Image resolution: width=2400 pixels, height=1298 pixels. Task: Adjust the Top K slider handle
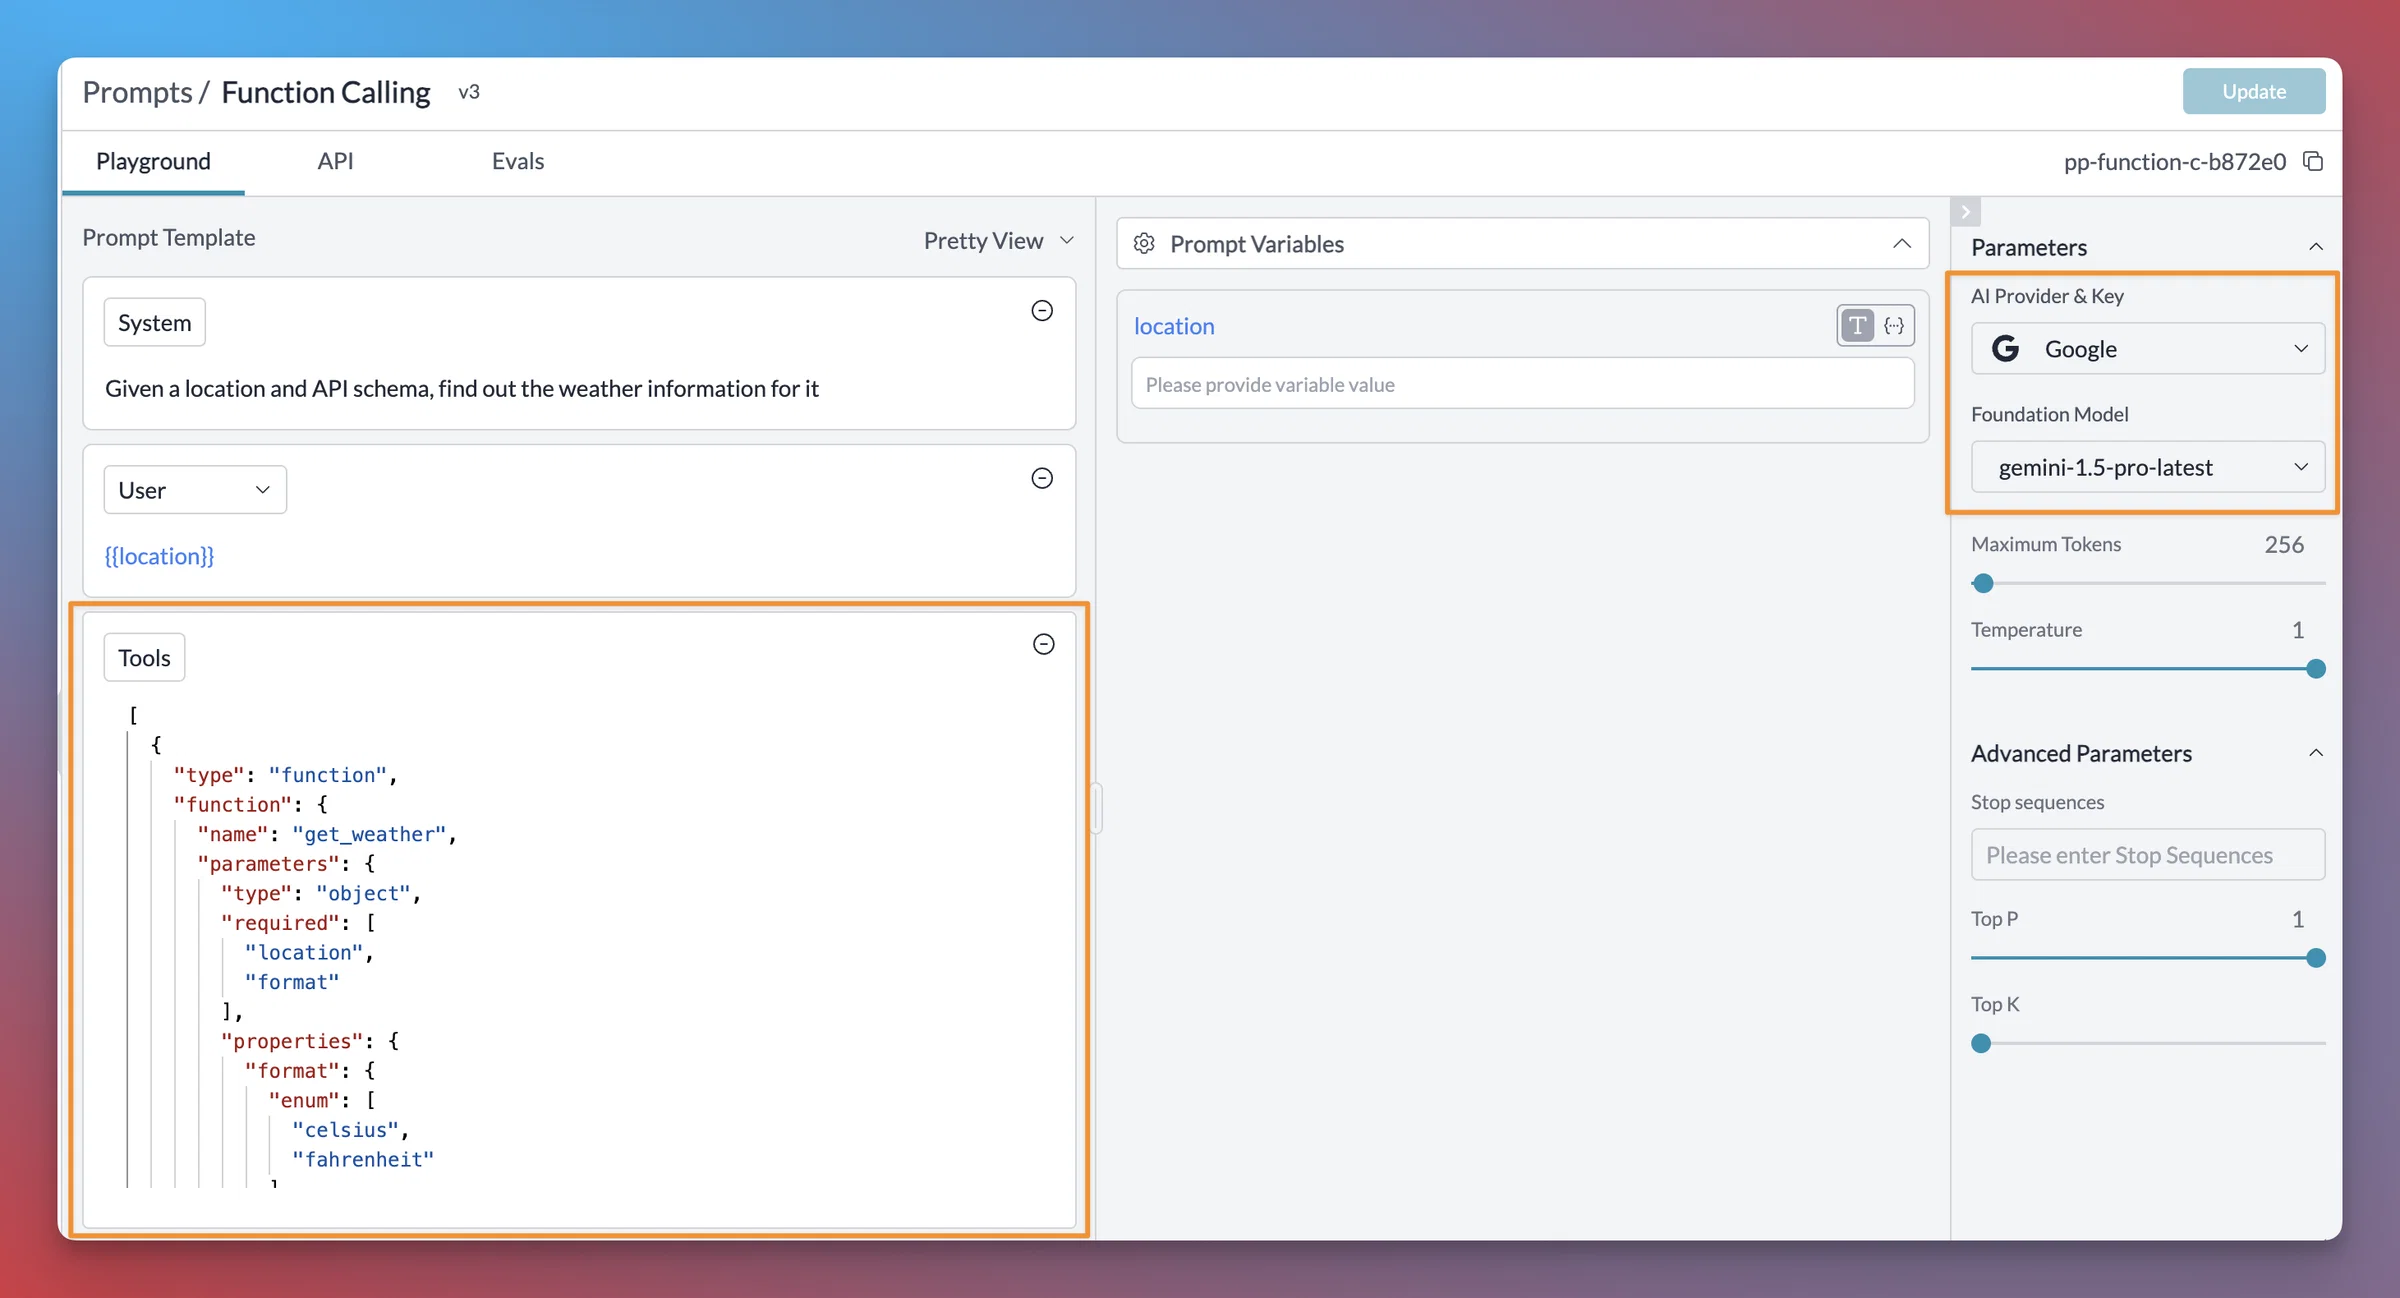coord(1981,1043)
